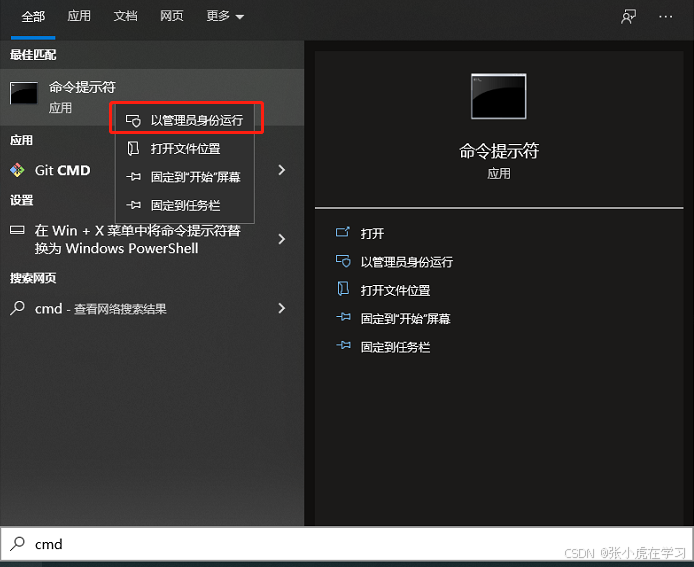
Task: Click 固定到任务栏 in the right details panel
Action: coord(395,347)
